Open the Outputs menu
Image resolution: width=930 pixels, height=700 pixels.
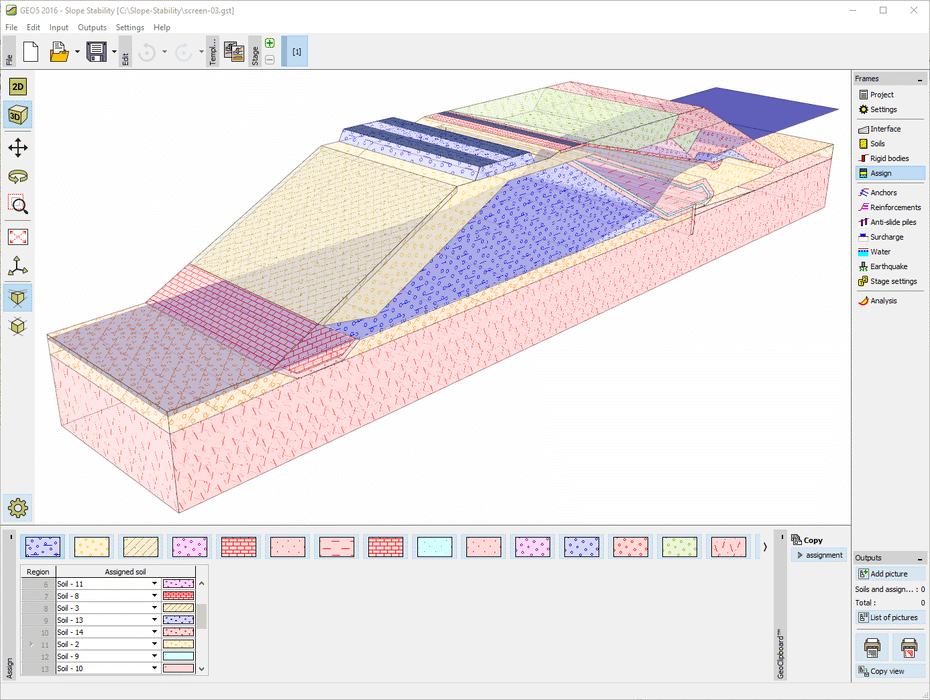pyautogui.click(x=92, y=27)
